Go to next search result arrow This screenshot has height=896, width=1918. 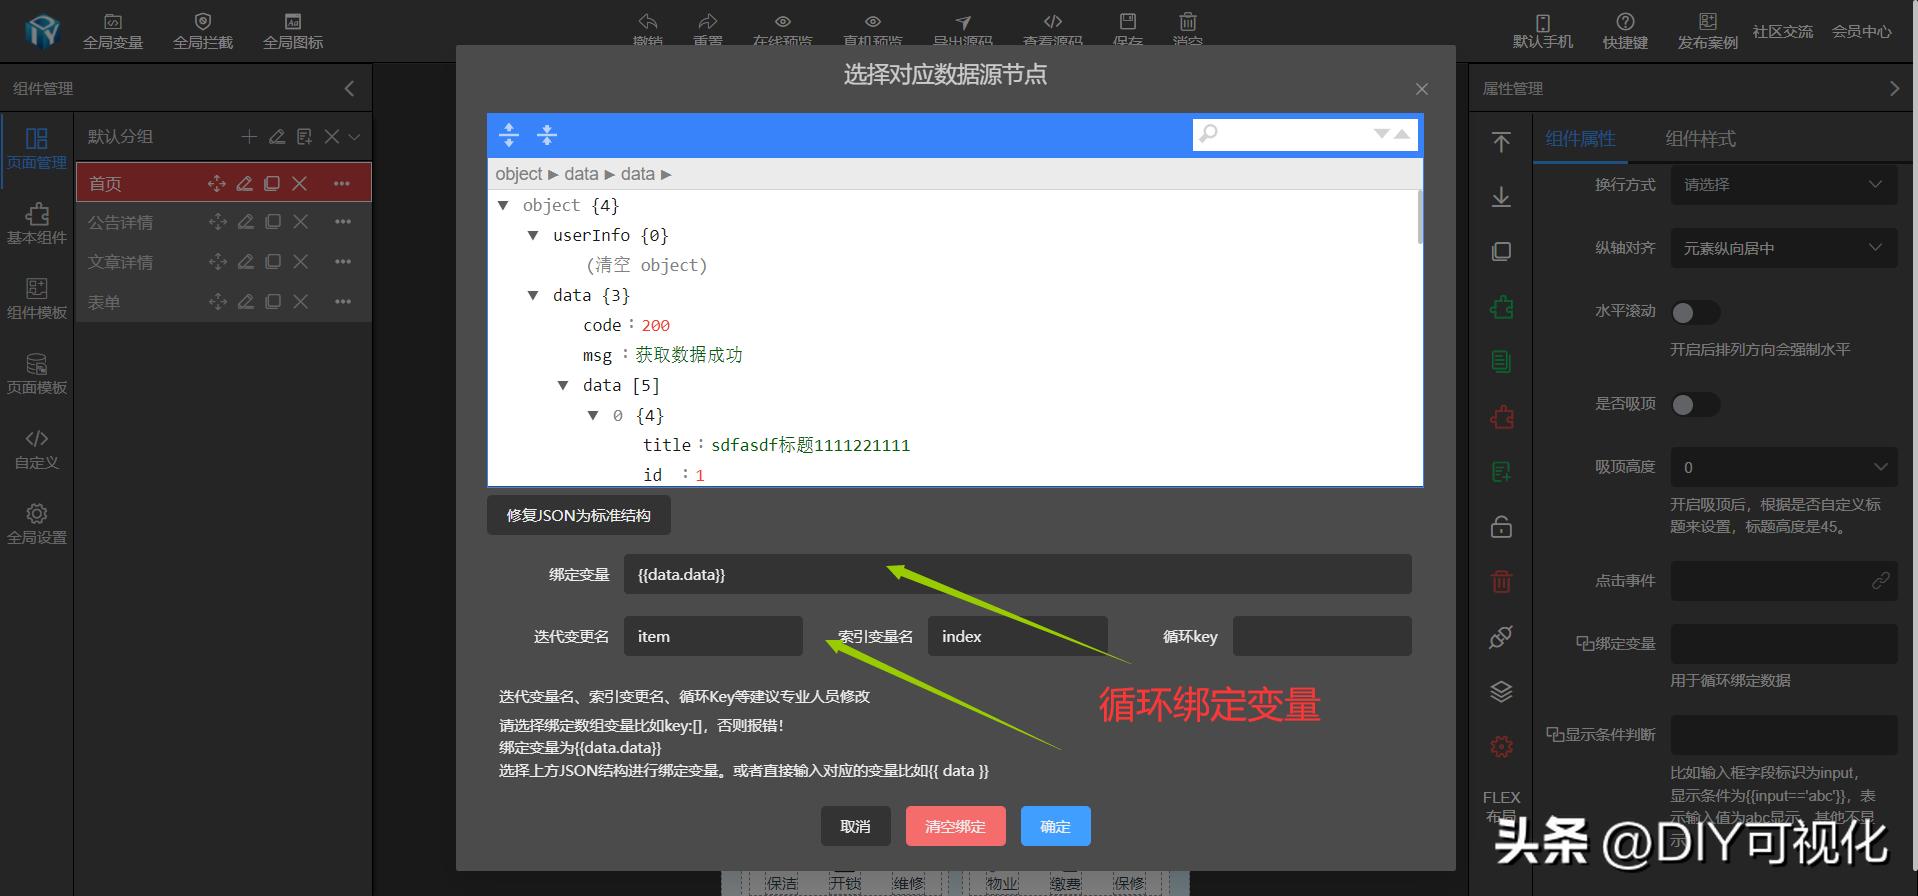pyautogui.click(x=1382, y=133)
